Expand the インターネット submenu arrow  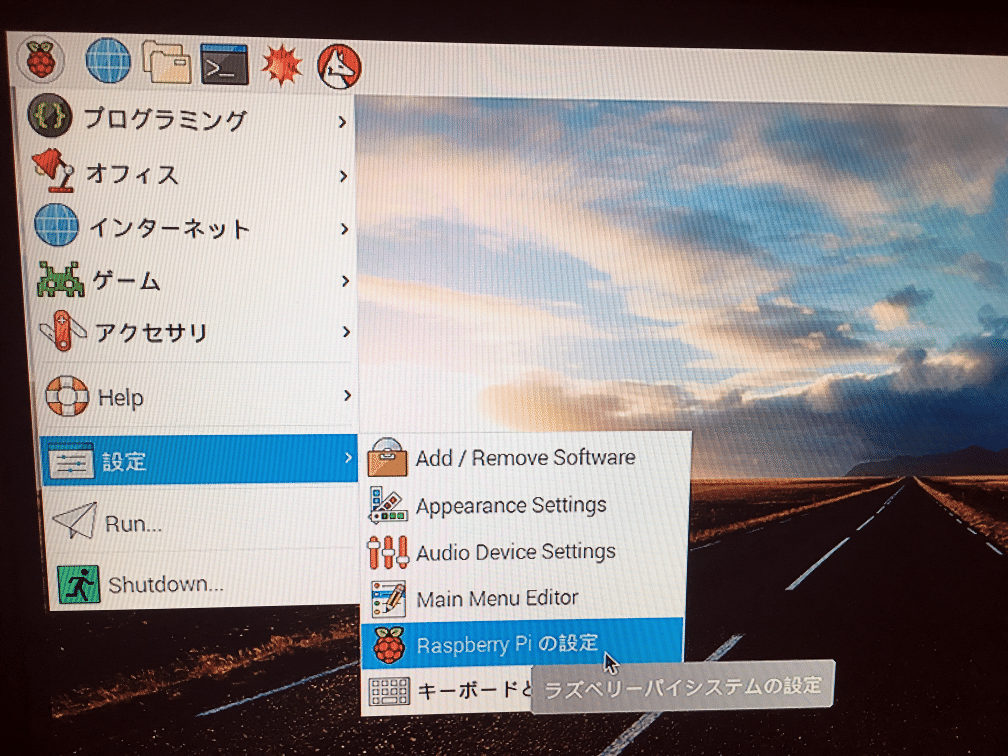[345, 229]
